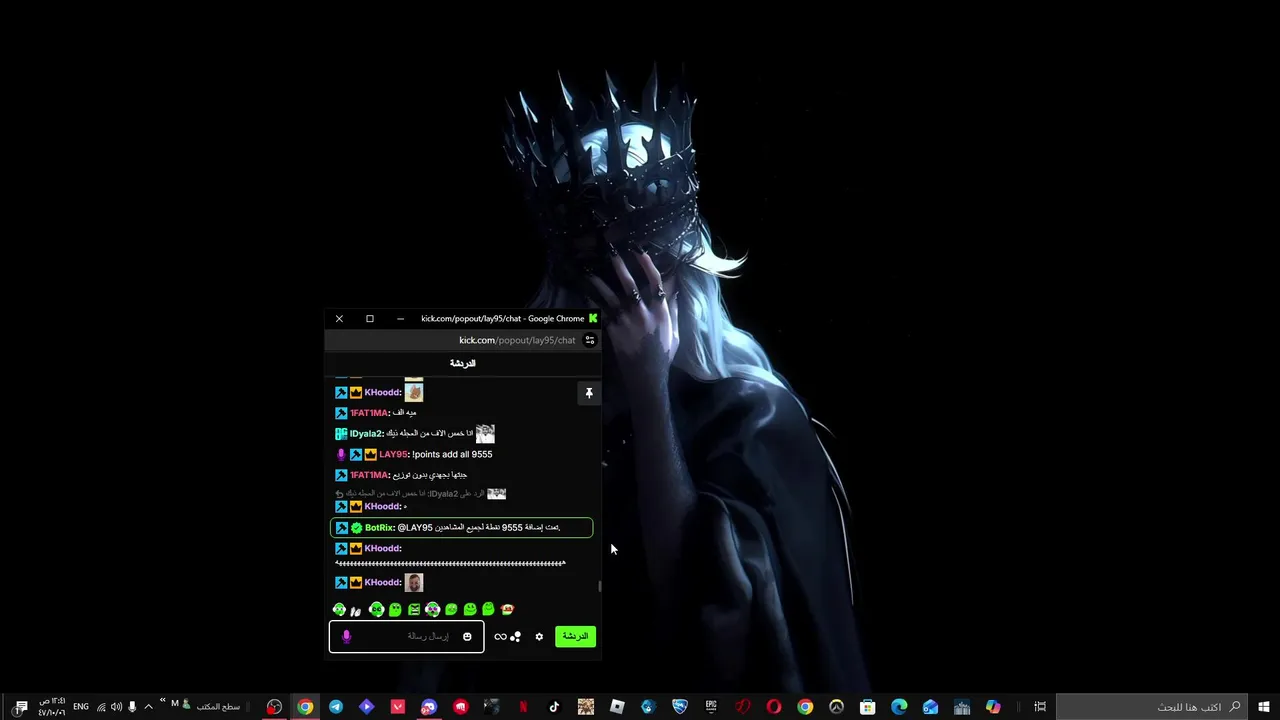Open 1FAT1MA username on the ميه الف message

click(368, 412)
